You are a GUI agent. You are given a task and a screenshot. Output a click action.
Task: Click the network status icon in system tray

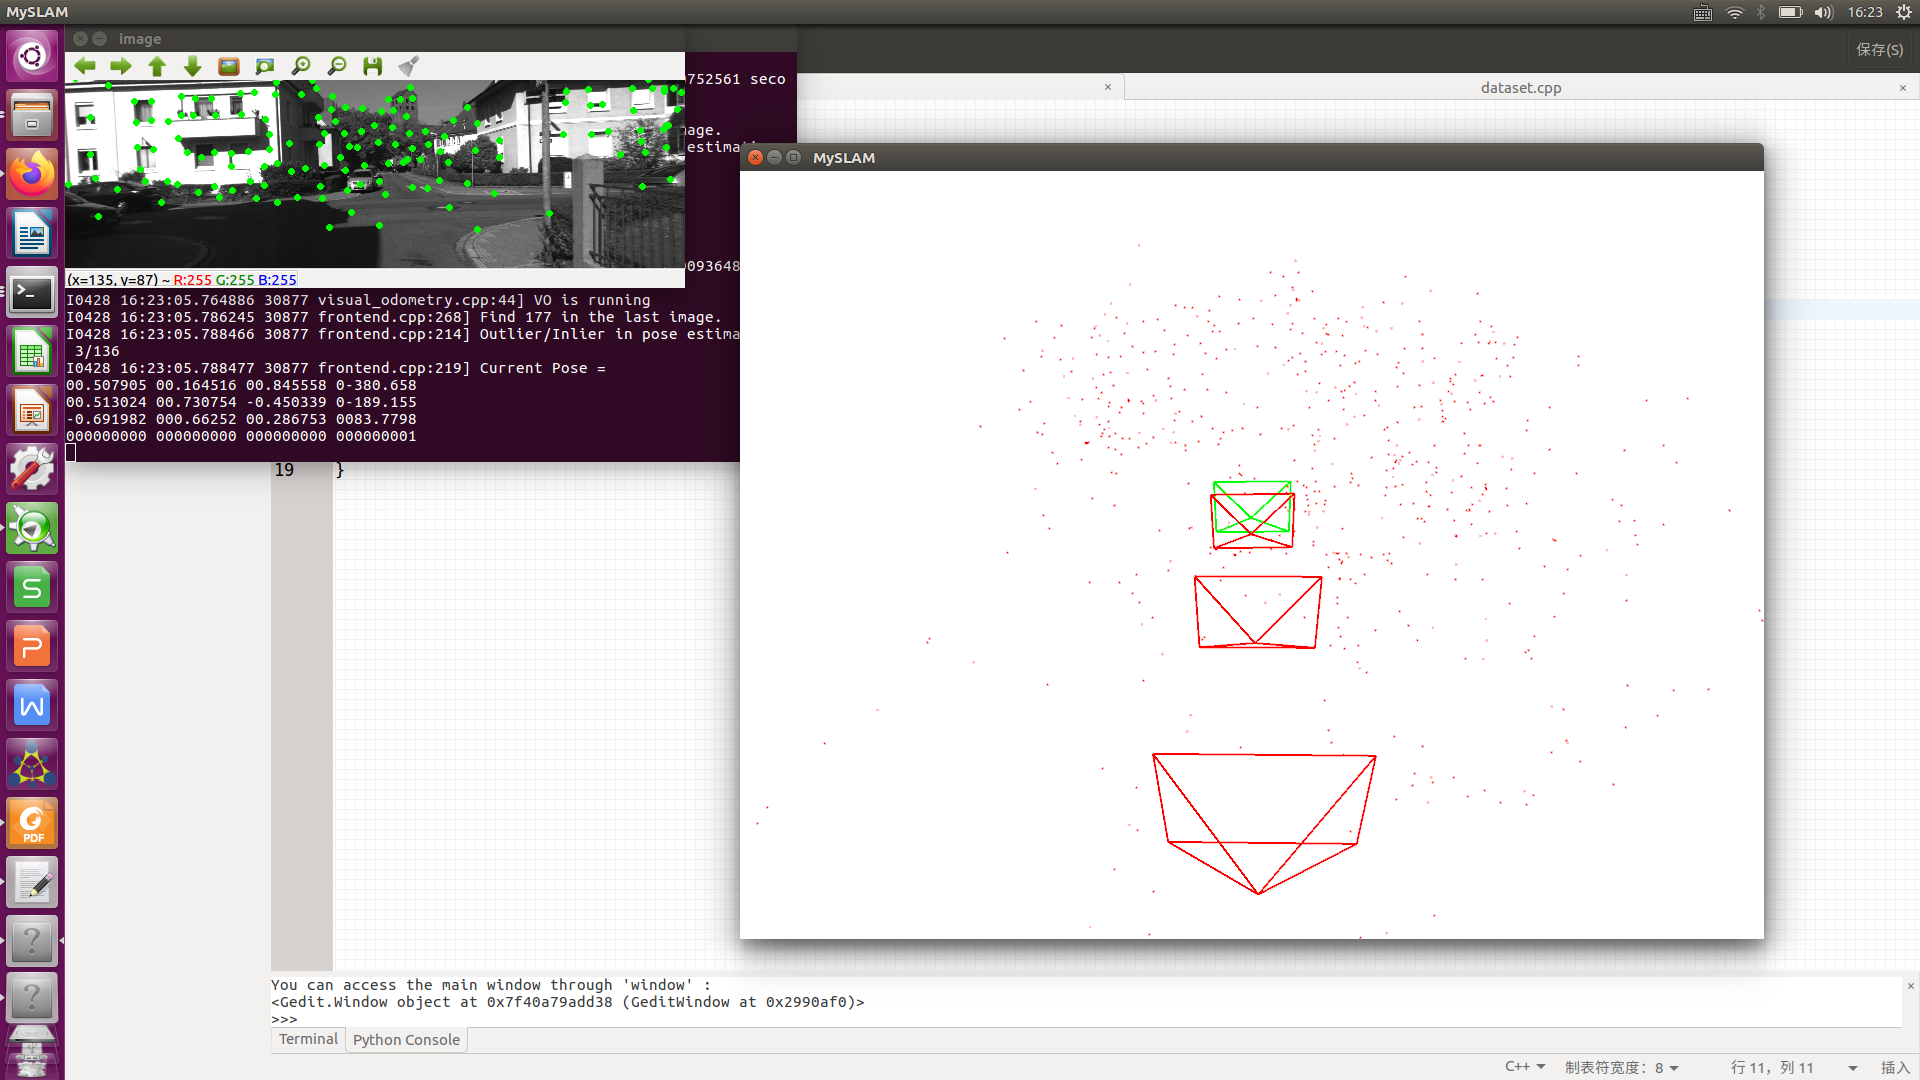(1733, 13)
